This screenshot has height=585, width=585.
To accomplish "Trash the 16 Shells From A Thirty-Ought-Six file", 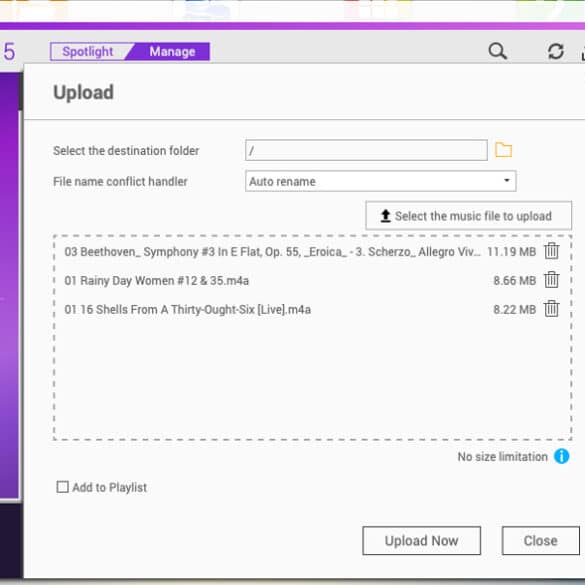I will click(x=551, y=309).
